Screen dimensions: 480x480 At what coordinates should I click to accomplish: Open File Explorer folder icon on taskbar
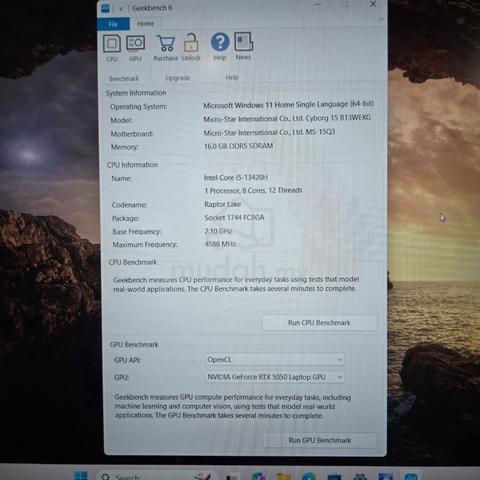pos(284,476)
